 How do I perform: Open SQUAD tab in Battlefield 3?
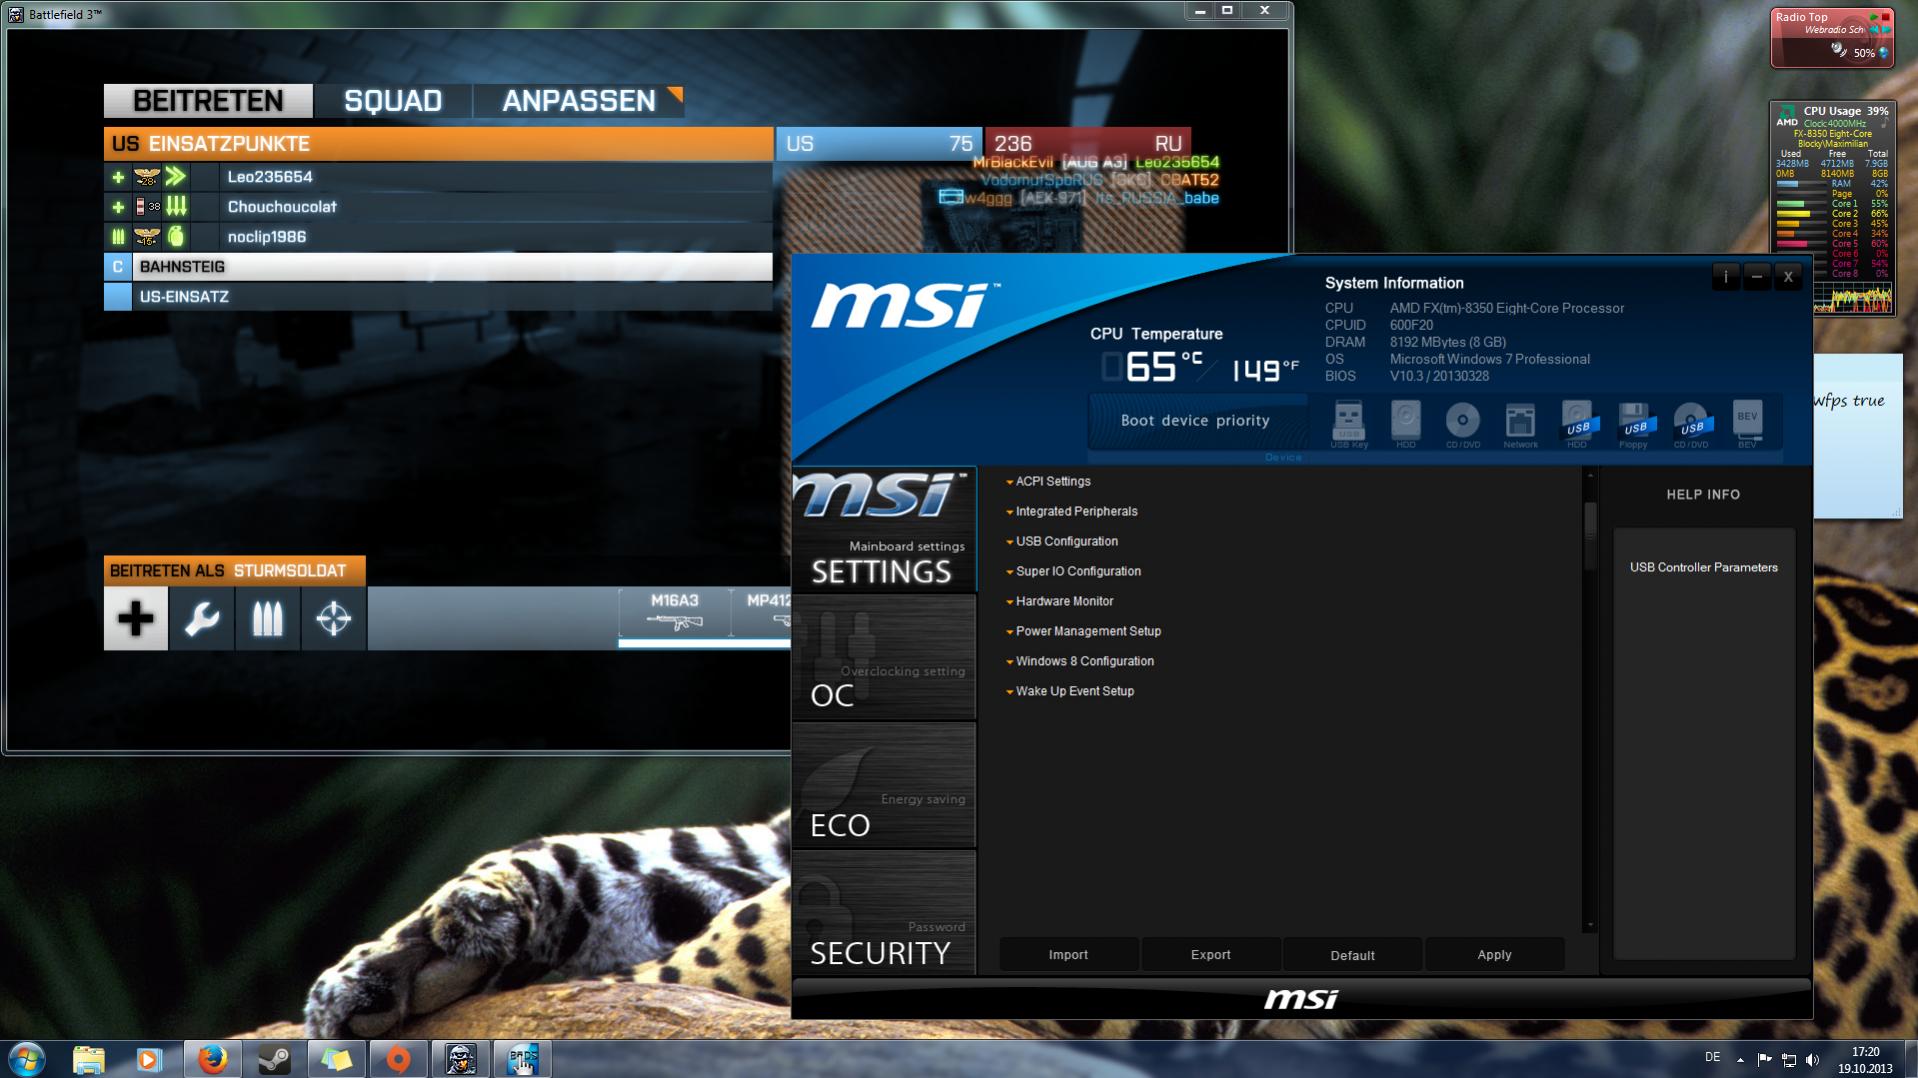tap(393, 101)
